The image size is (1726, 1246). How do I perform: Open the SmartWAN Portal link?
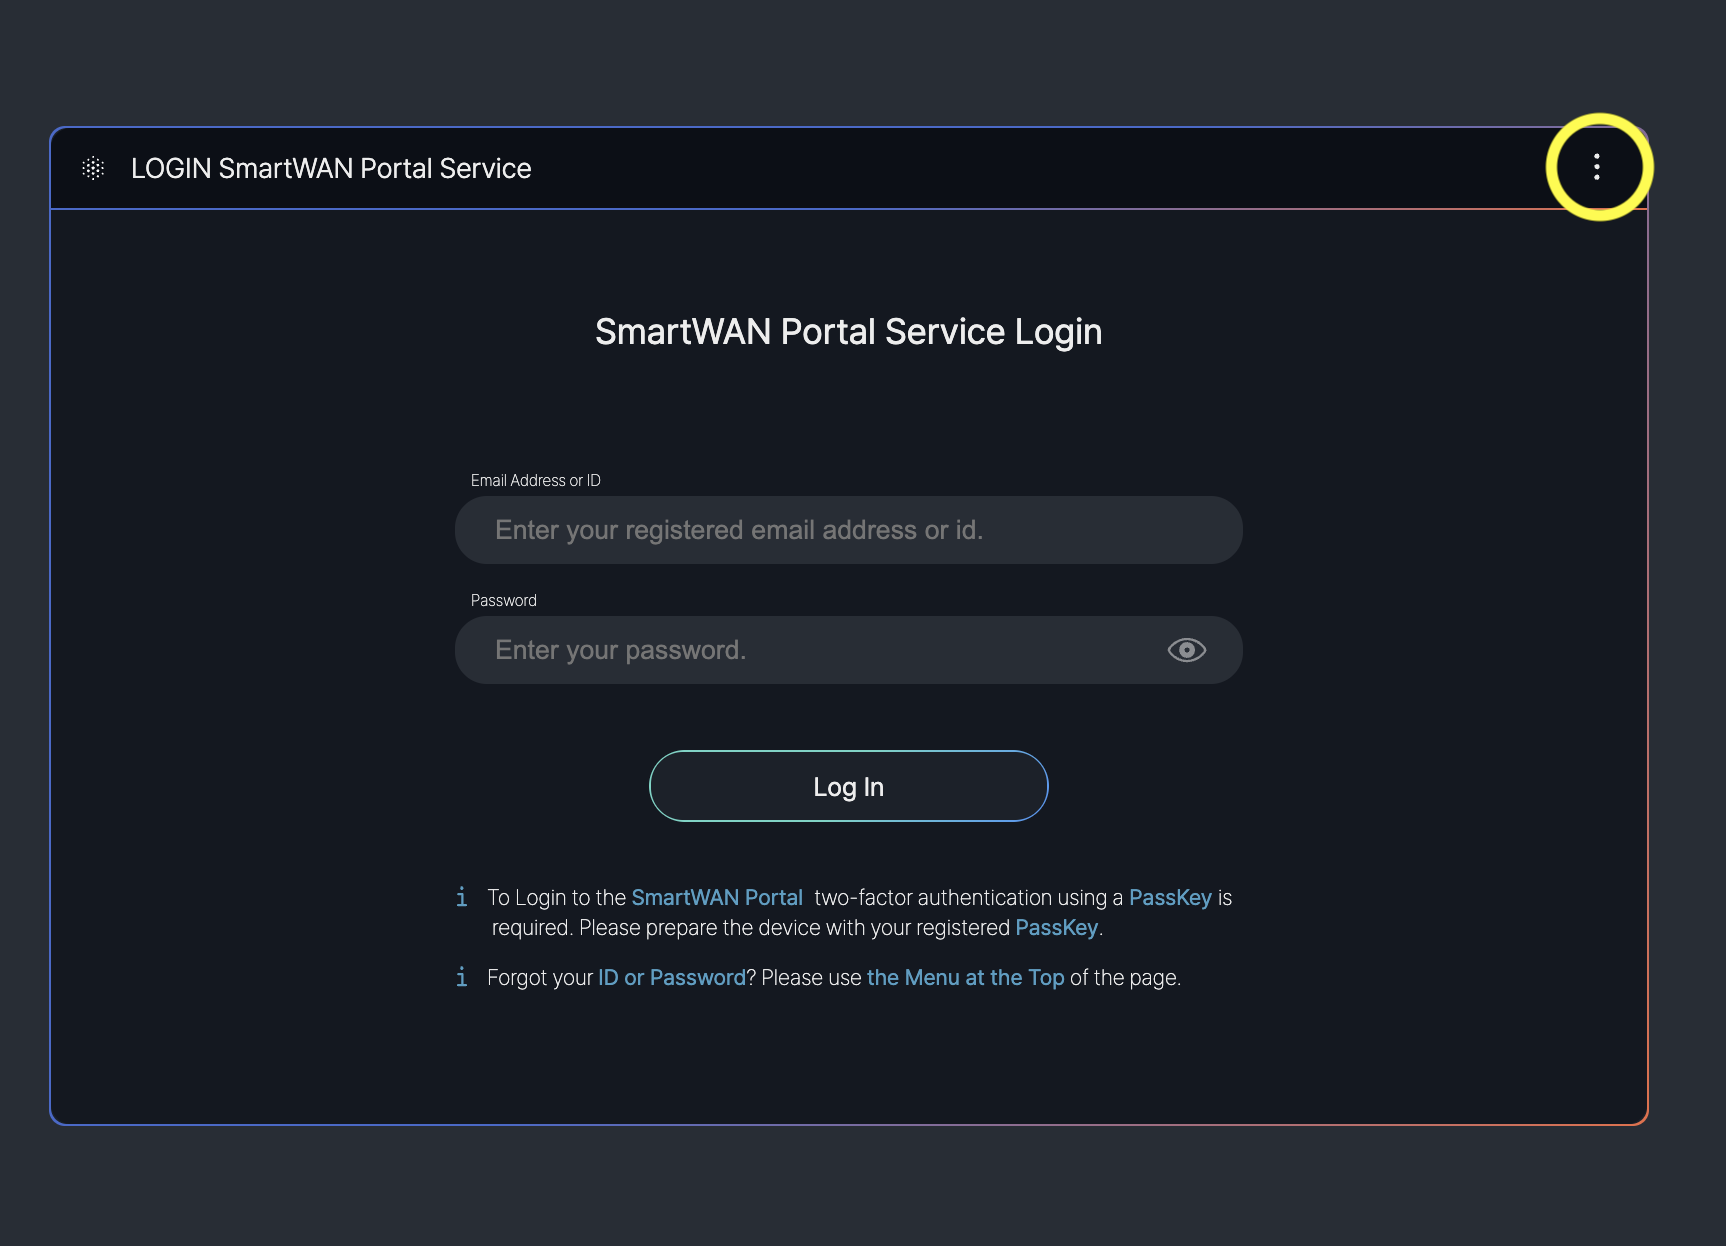[717, 897]
